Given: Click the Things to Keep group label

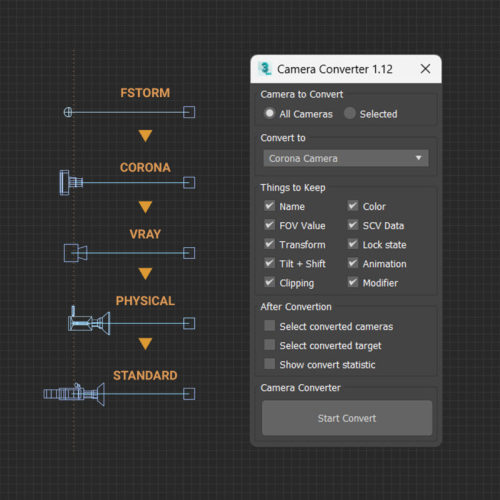Looking at the screenshot, I should [293, 188].
